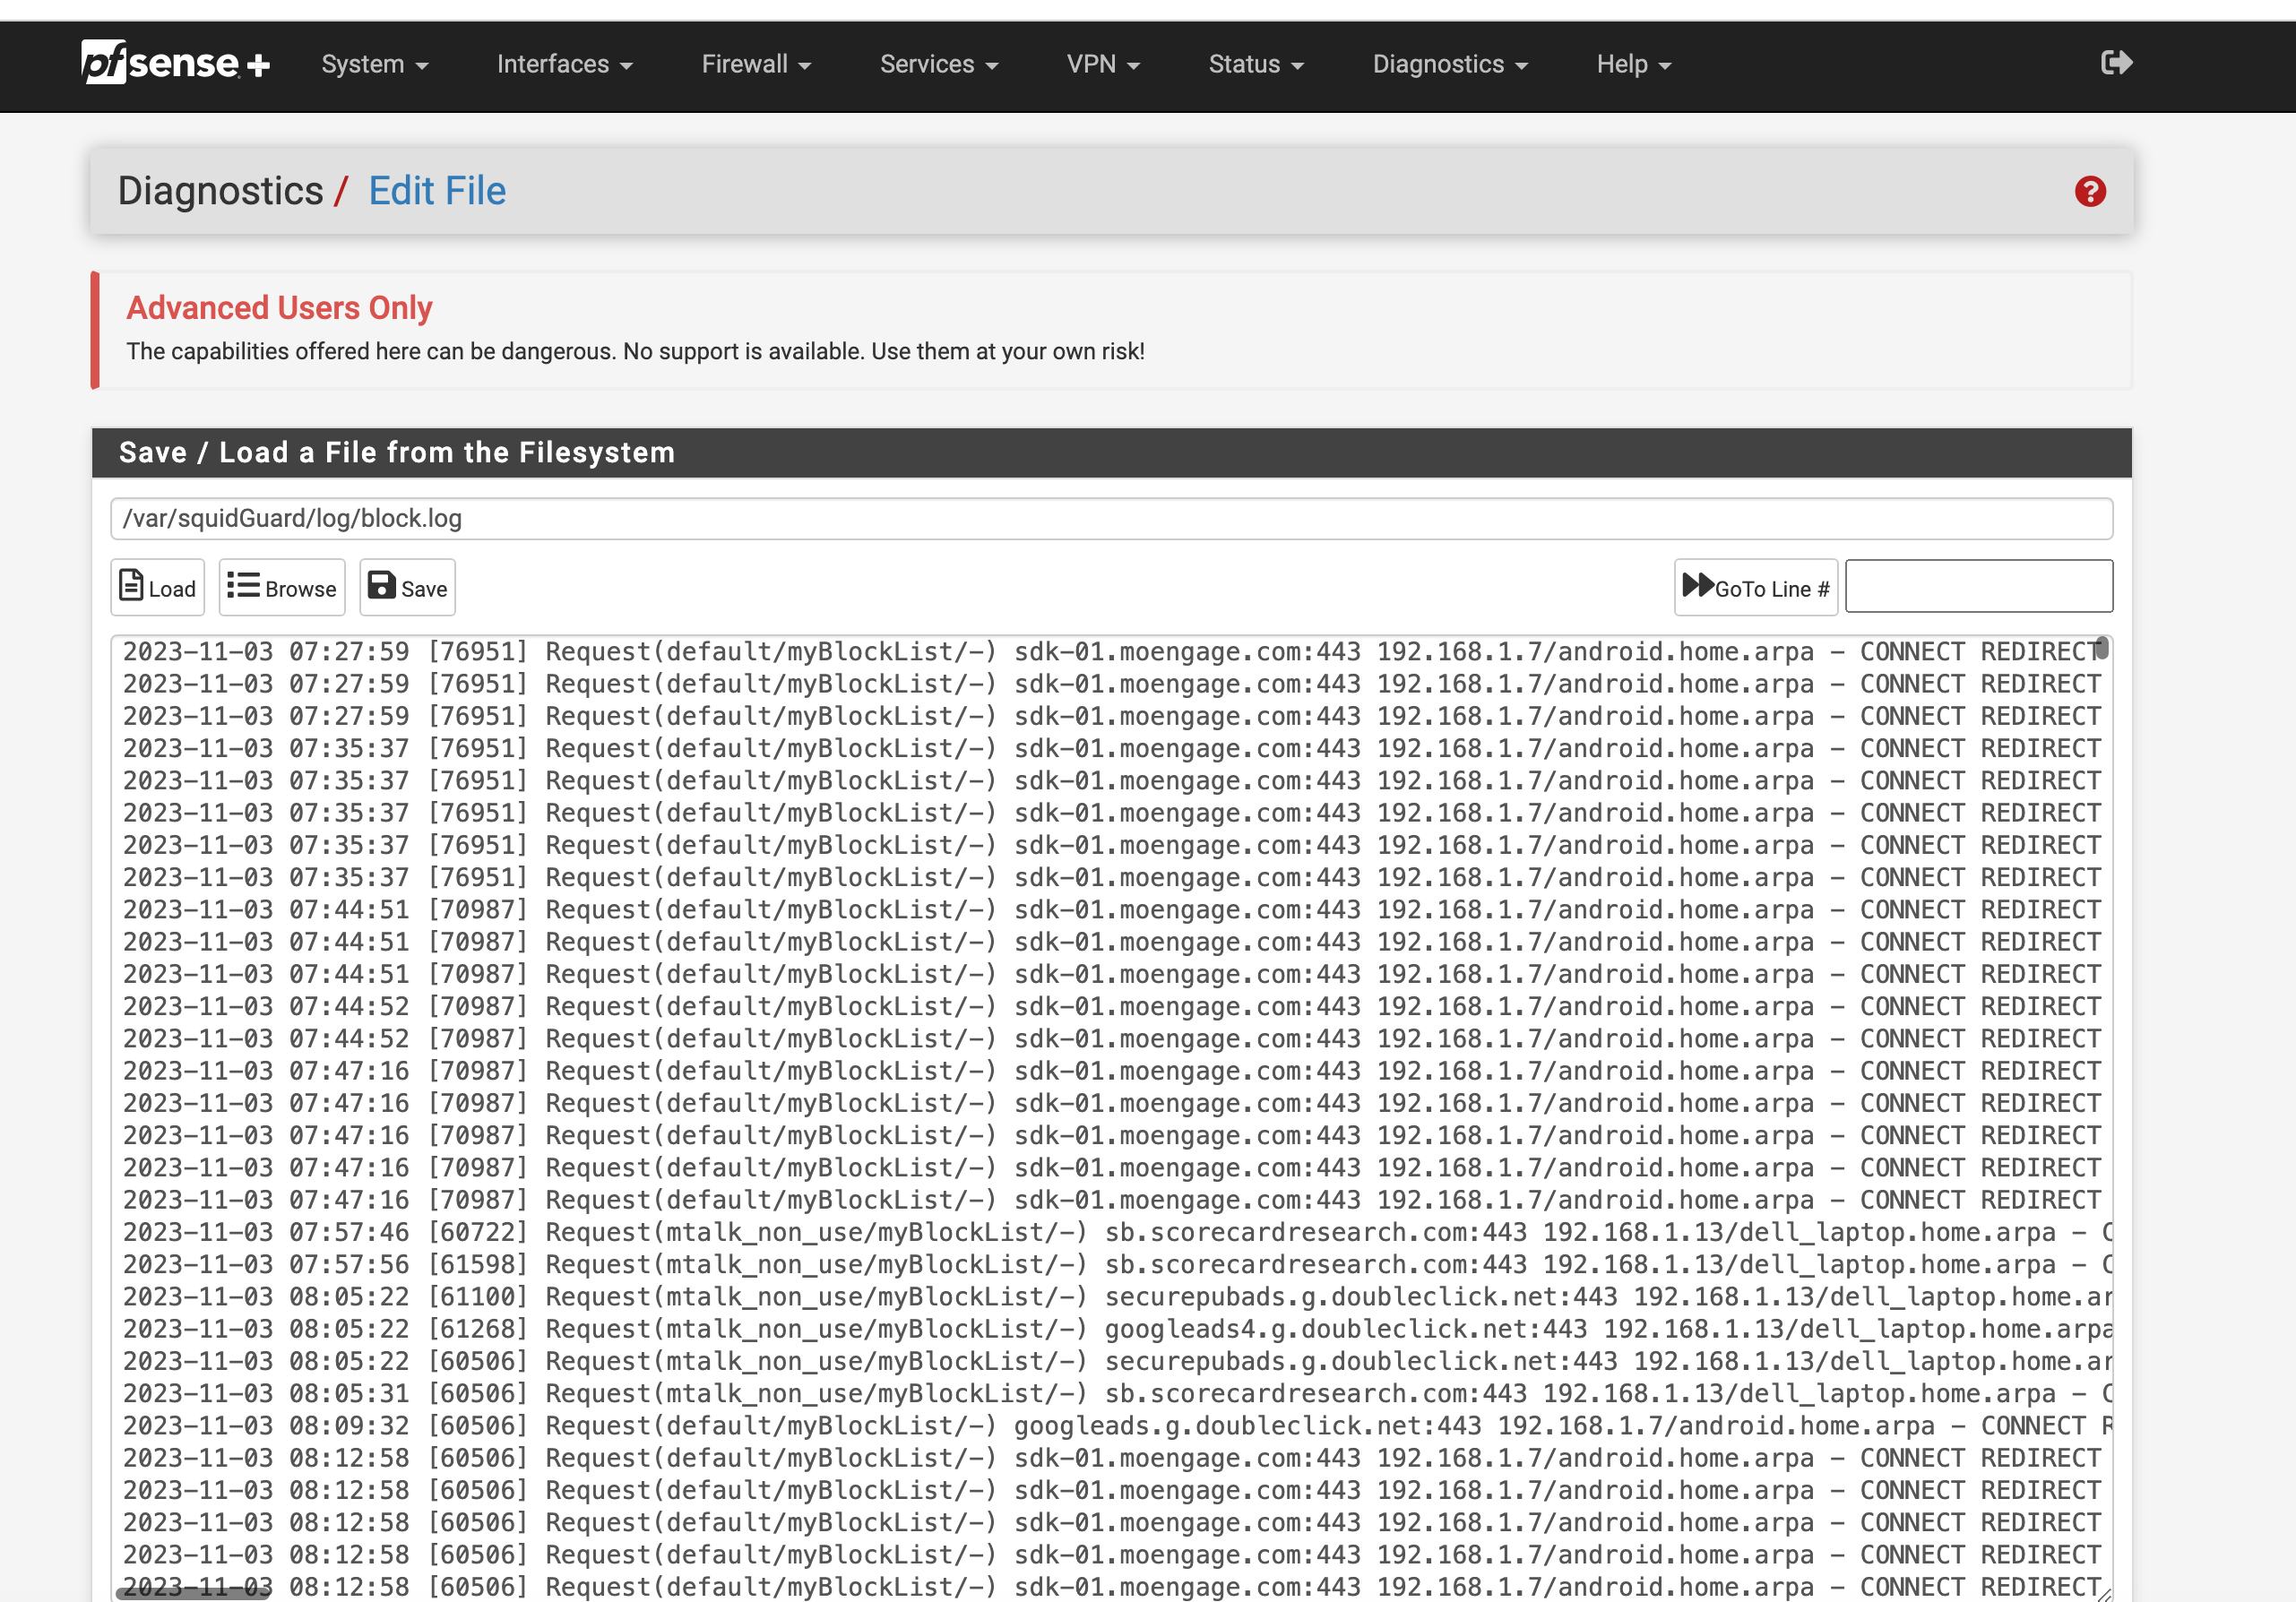The image size is (2296, 1602).
Task: Click the file path input field
Action: [1111, 518]
